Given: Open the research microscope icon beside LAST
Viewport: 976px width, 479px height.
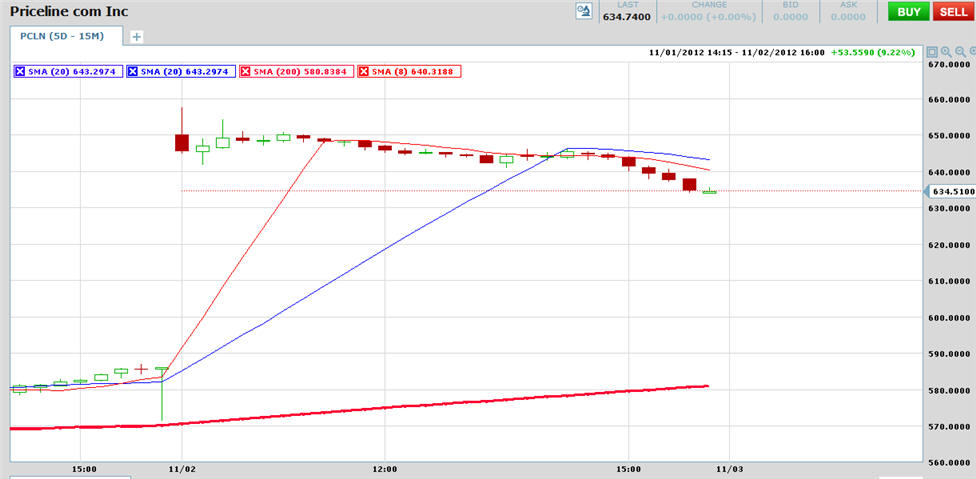Looking at the screenshot, I should [x=584, y=11].
